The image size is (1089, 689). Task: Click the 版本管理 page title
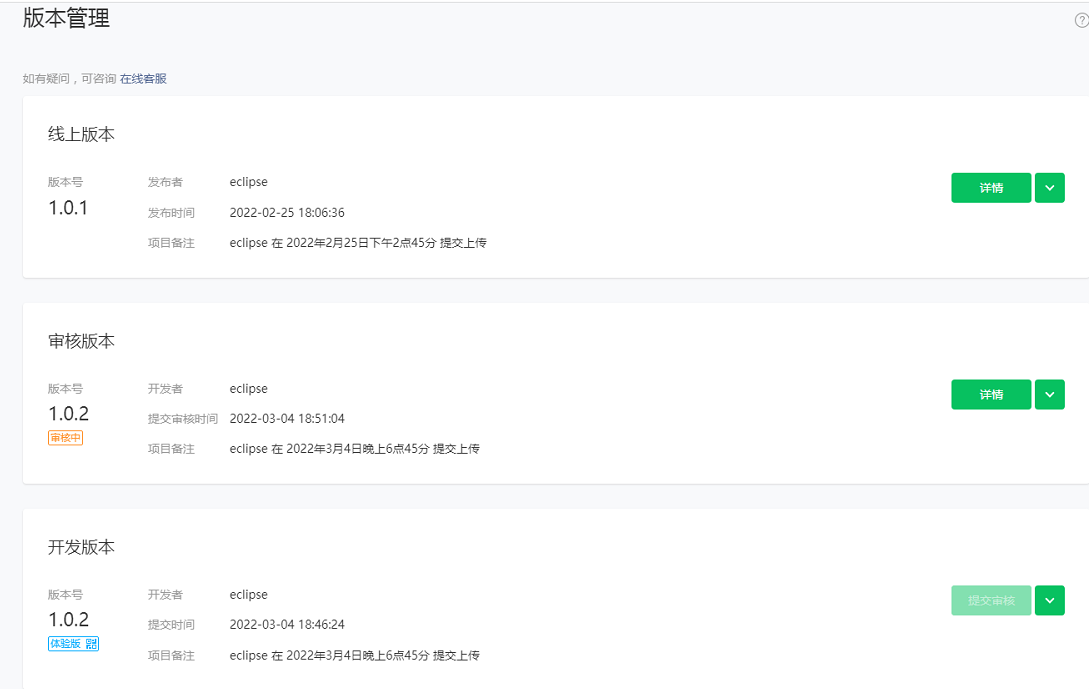[x=66, y=18]
